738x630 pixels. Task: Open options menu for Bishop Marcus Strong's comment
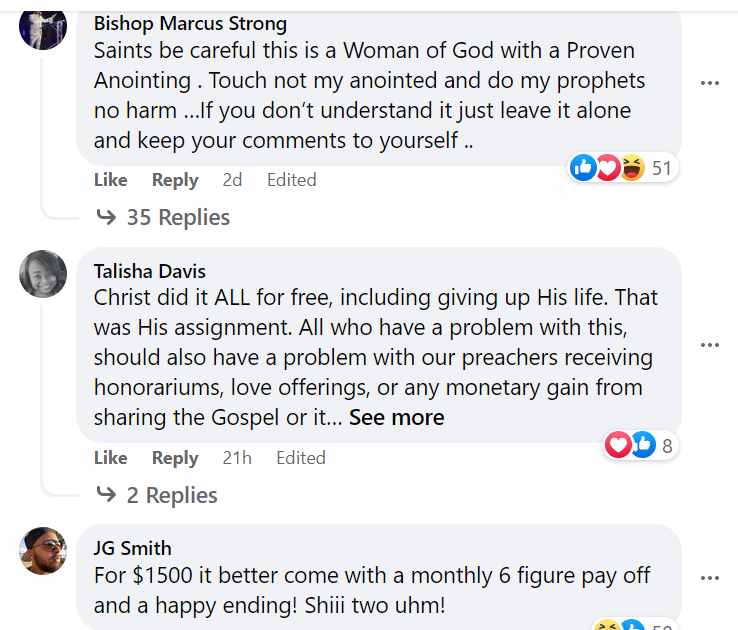point(710,83)
